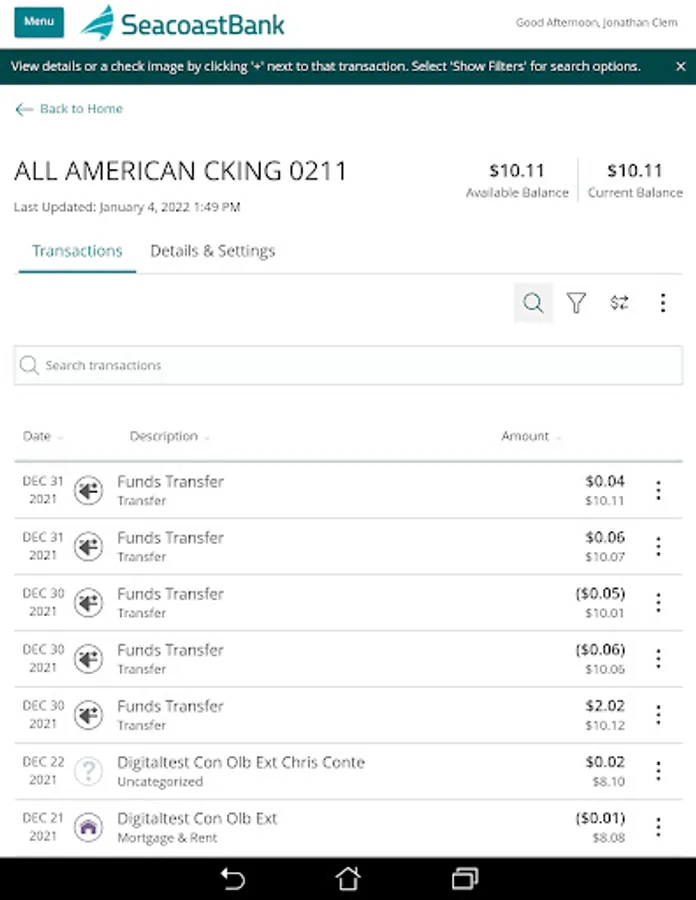
Task: Click the Search transactions field
Action: pyautogui.click(x=348, y=366)
